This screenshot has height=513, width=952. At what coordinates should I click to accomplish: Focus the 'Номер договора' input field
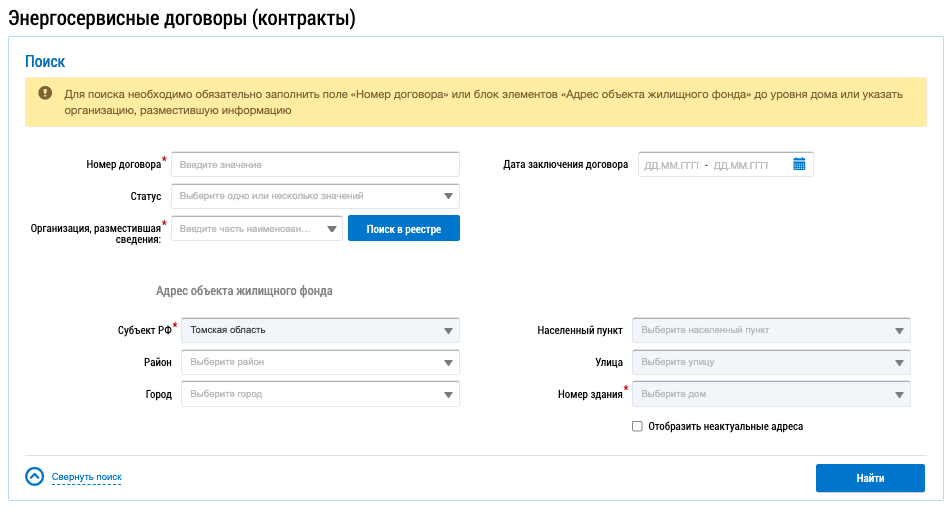315,164
